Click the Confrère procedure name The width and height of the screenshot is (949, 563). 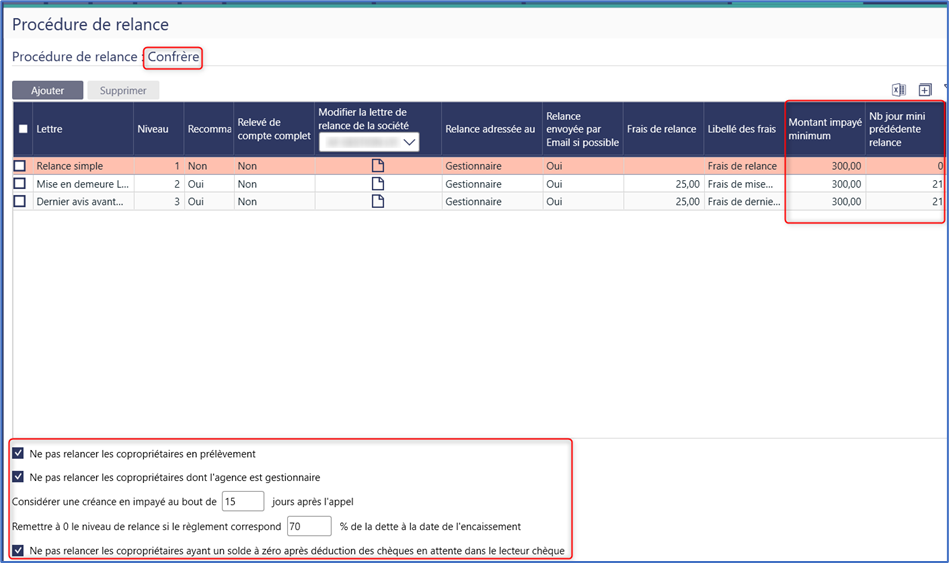pyautogui.click(x=173, y=57)
